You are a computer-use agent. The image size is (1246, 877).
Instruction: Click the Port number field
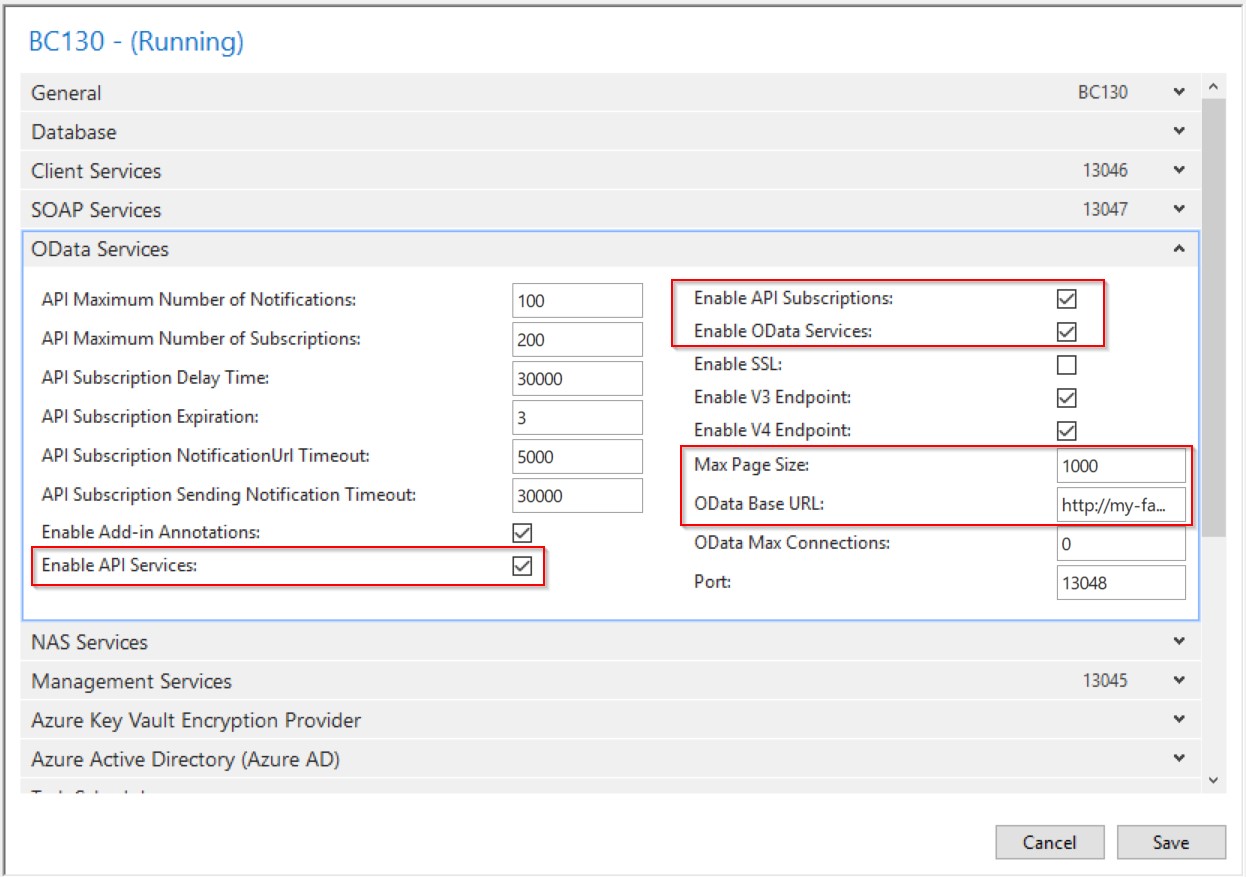click(1120, 583)
